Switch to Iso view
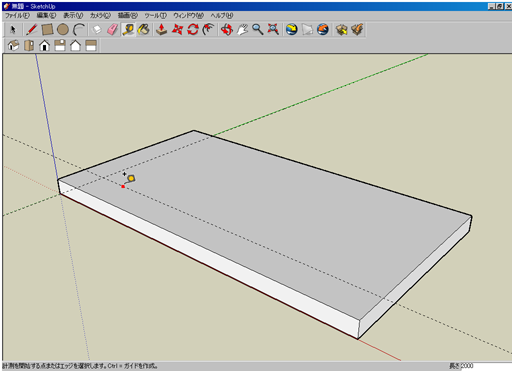 [13, 45]
